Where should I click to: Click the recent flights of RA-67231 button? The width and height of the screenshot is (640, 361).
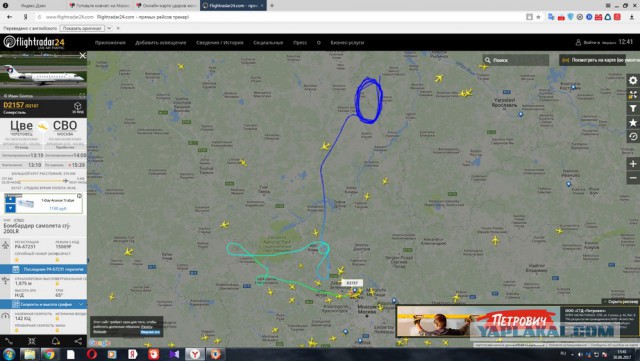[43, 269]
